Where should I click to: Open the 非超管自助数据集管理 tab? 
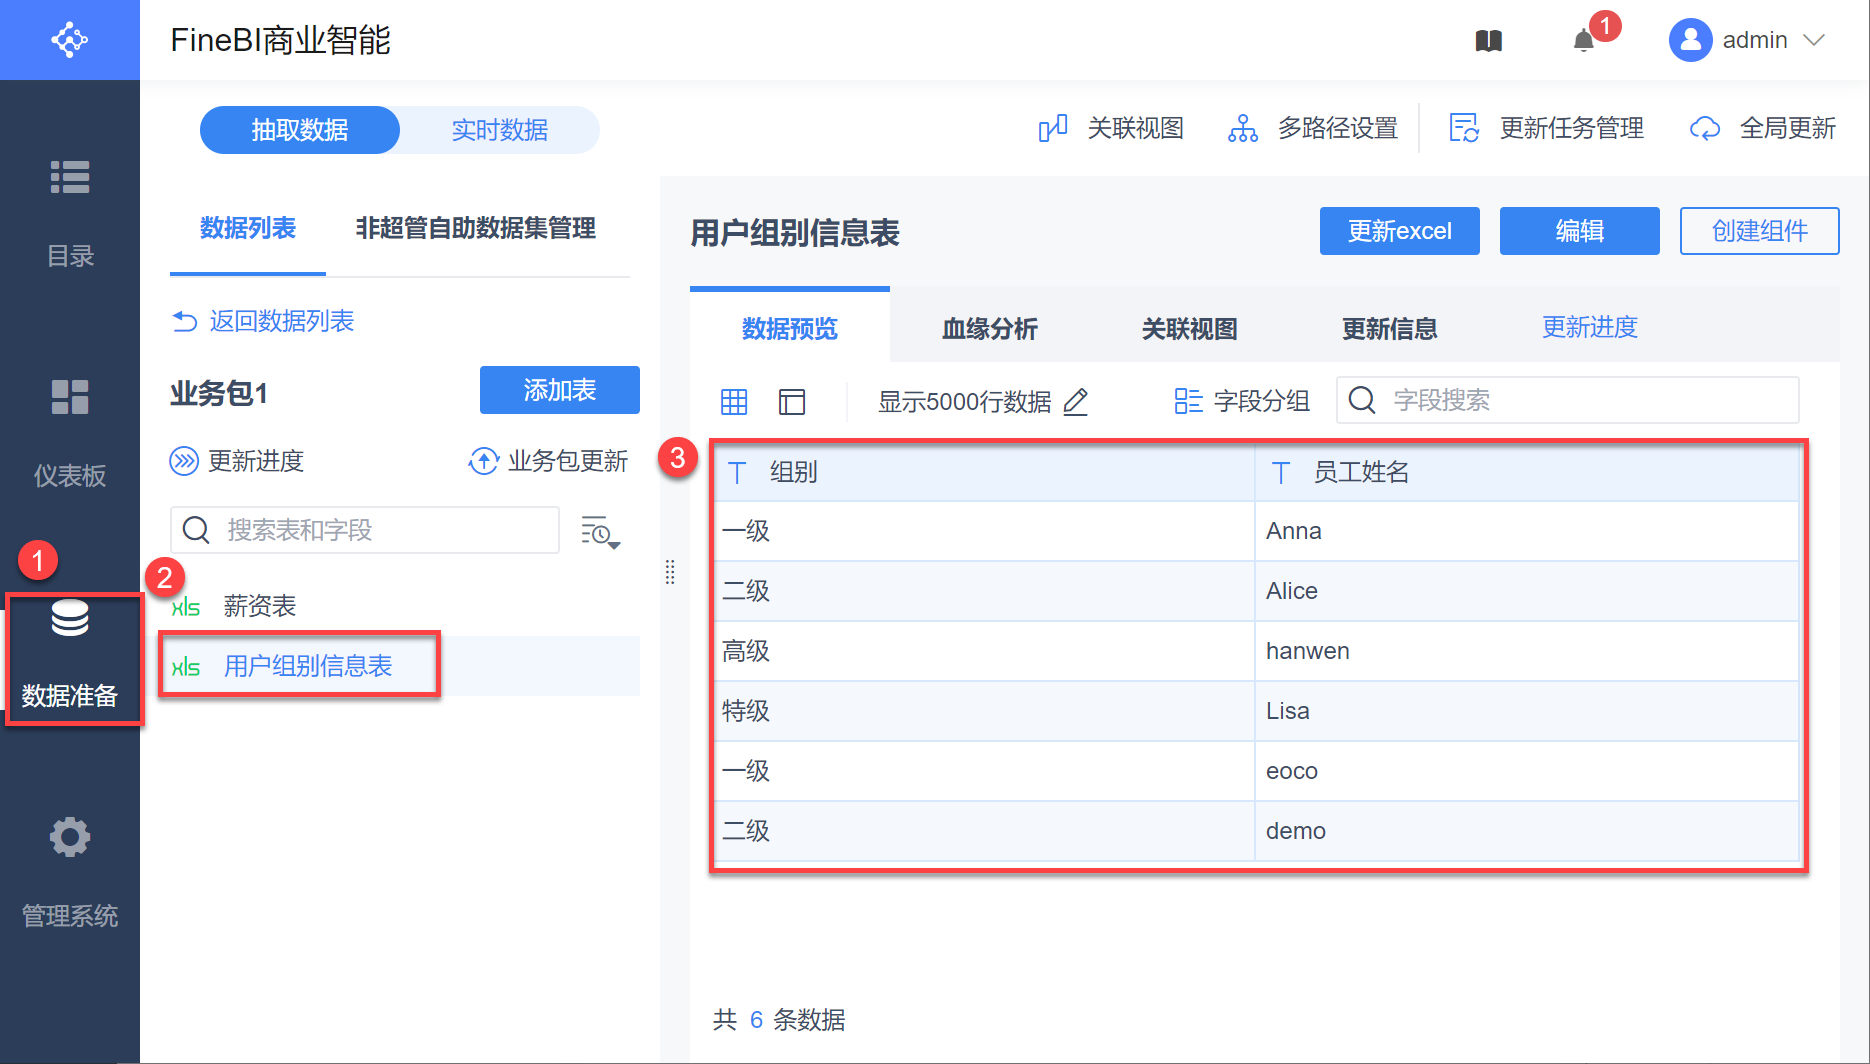coord(475,228)
